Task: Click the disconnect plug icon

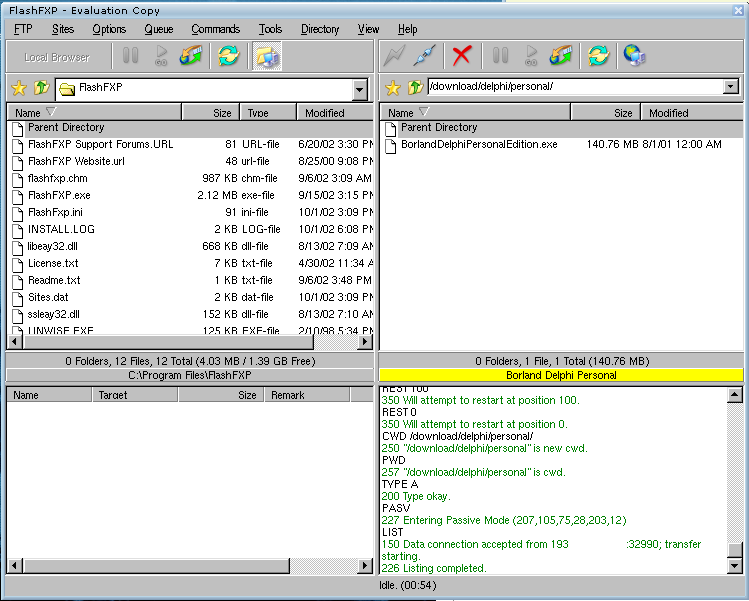Action: [425, 56]
